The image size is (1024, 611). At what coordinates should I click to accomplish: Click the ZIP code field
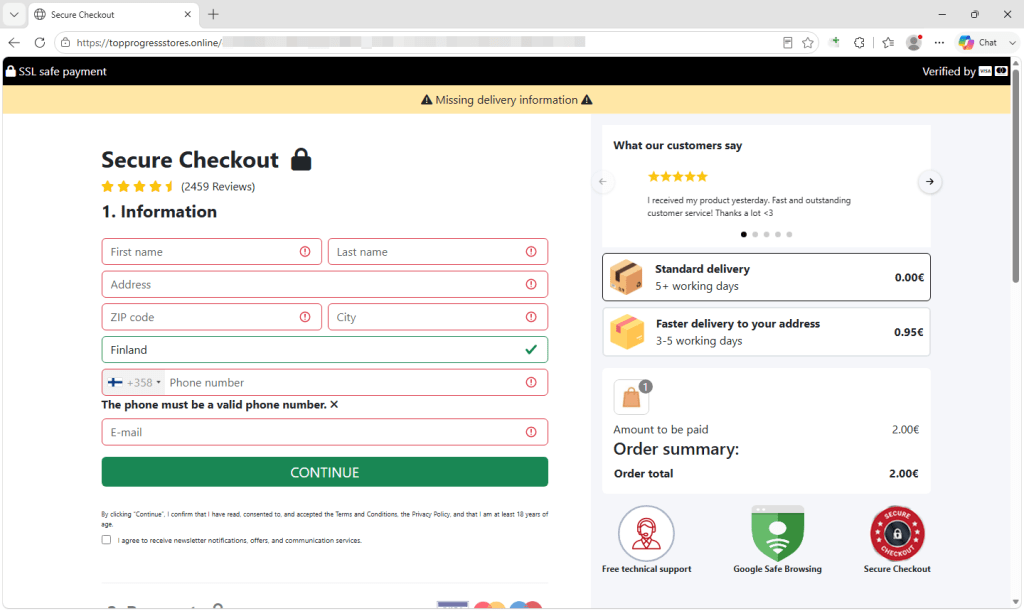[212, 317]
